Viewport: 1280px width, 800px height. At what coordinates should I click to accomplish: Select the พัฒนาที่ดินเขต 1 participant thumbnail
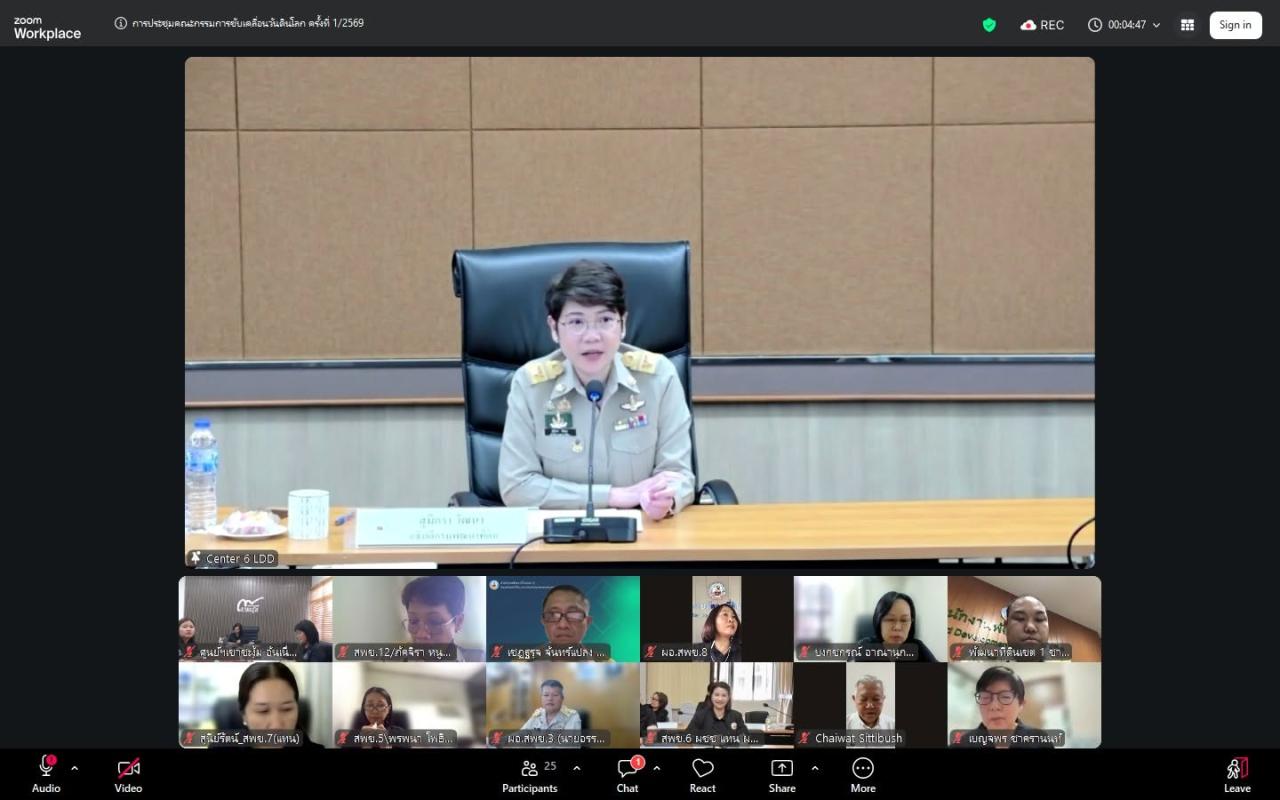coord(1025,619)
